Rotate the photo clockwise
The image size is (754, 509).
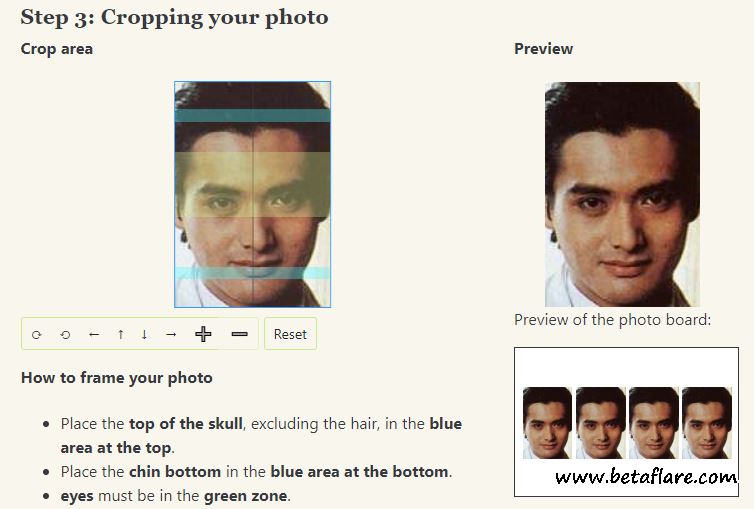coord(37,335)
